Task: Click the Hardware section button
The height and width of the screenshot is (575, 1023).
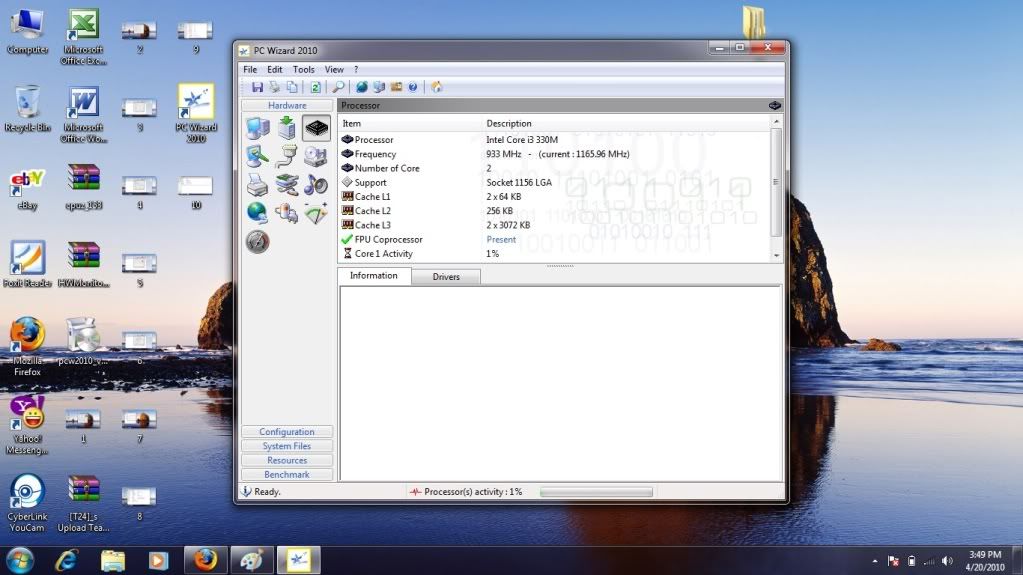Action: 287,105
